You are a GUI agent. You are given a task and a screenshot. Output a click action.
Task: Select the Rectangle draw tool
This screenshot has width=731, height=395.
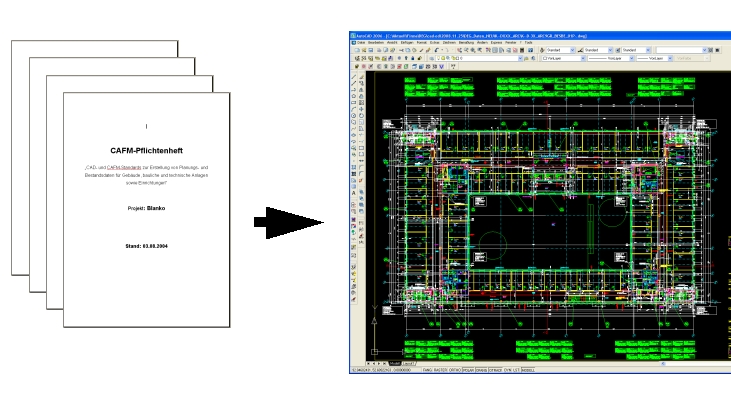point(353,102)
